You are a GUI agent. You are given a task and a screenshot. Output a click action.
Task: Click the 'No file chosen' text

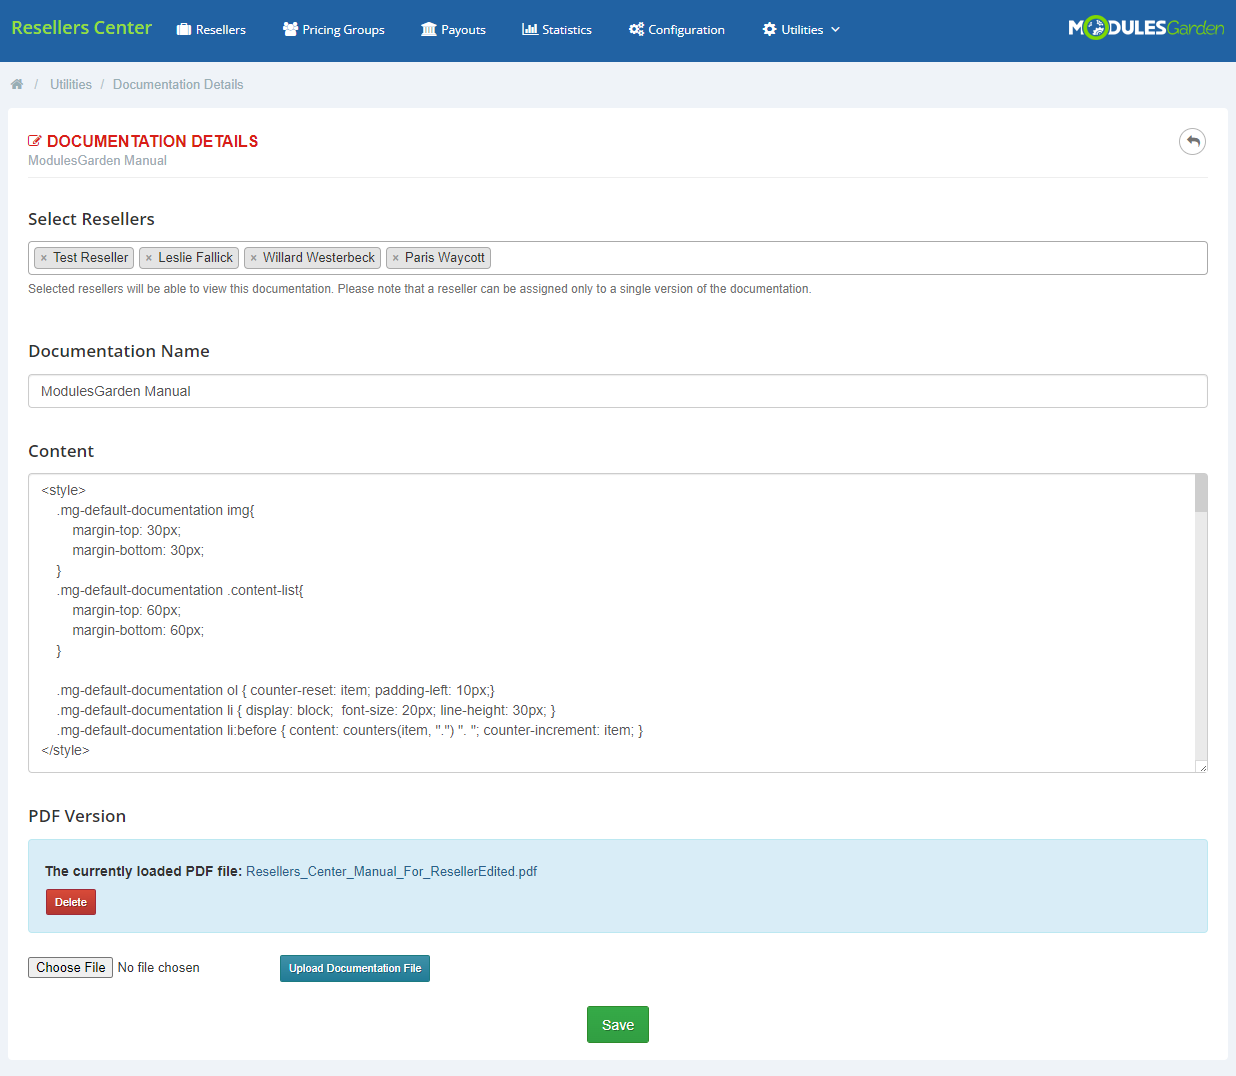click(159, 967)
